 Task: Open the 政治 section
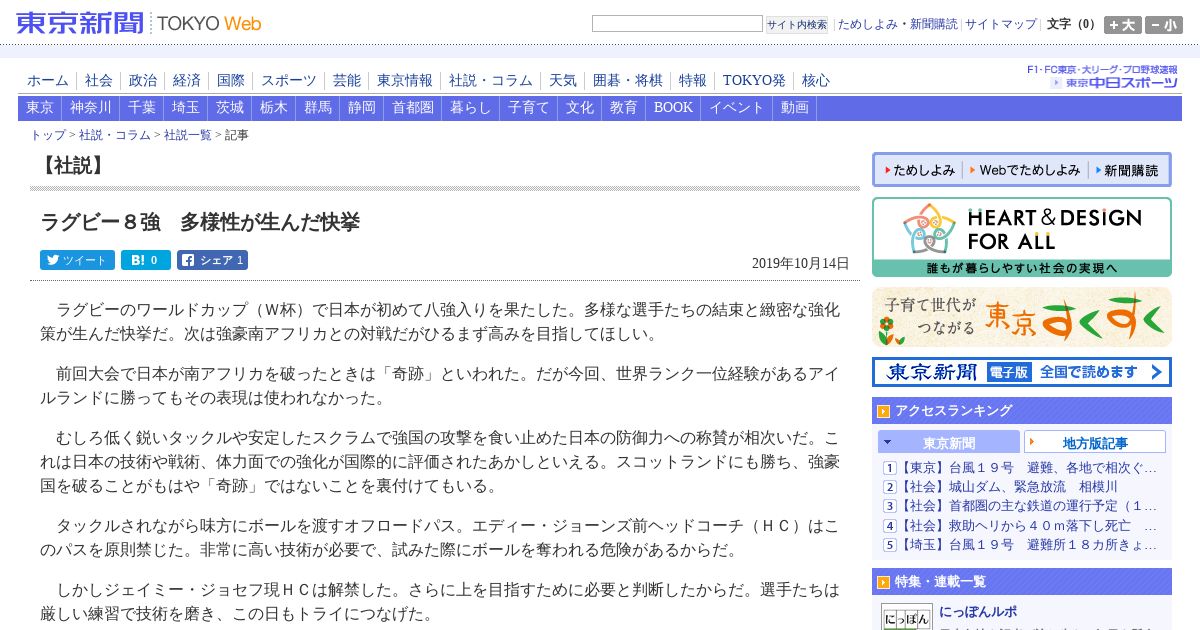click(143, 80)
